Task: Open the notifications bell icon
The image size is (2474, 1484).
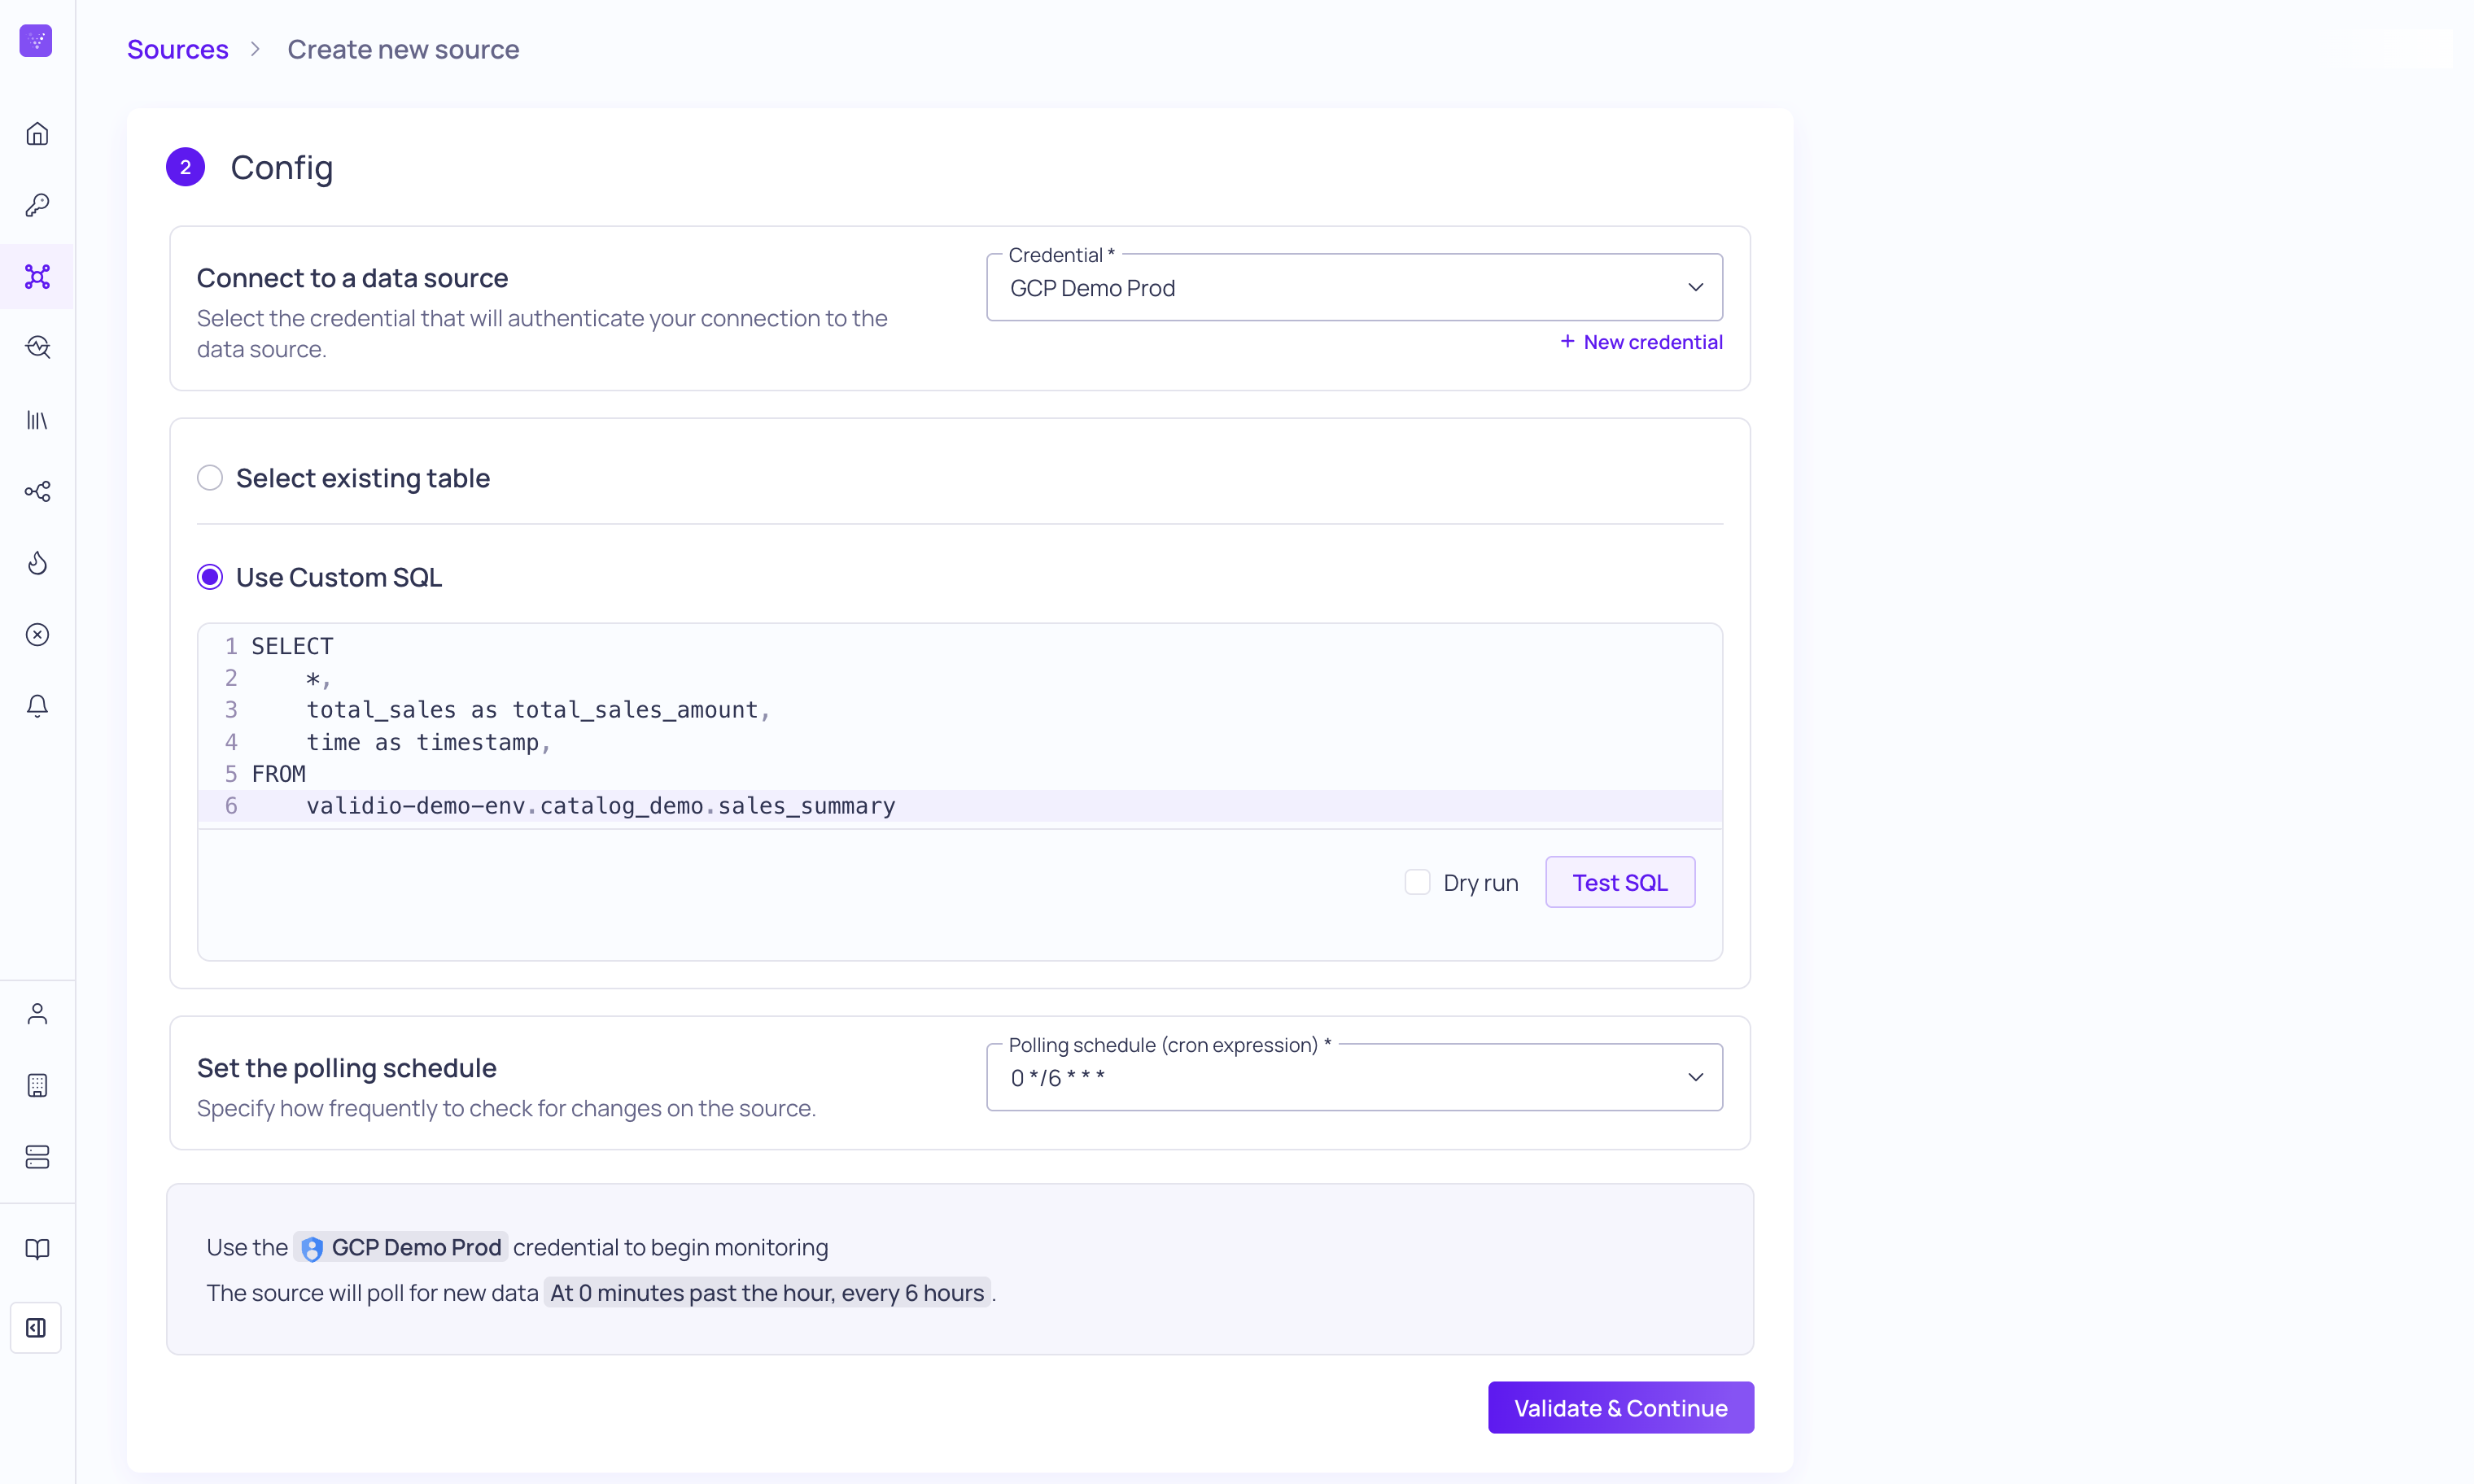Action: pos(37,706)
